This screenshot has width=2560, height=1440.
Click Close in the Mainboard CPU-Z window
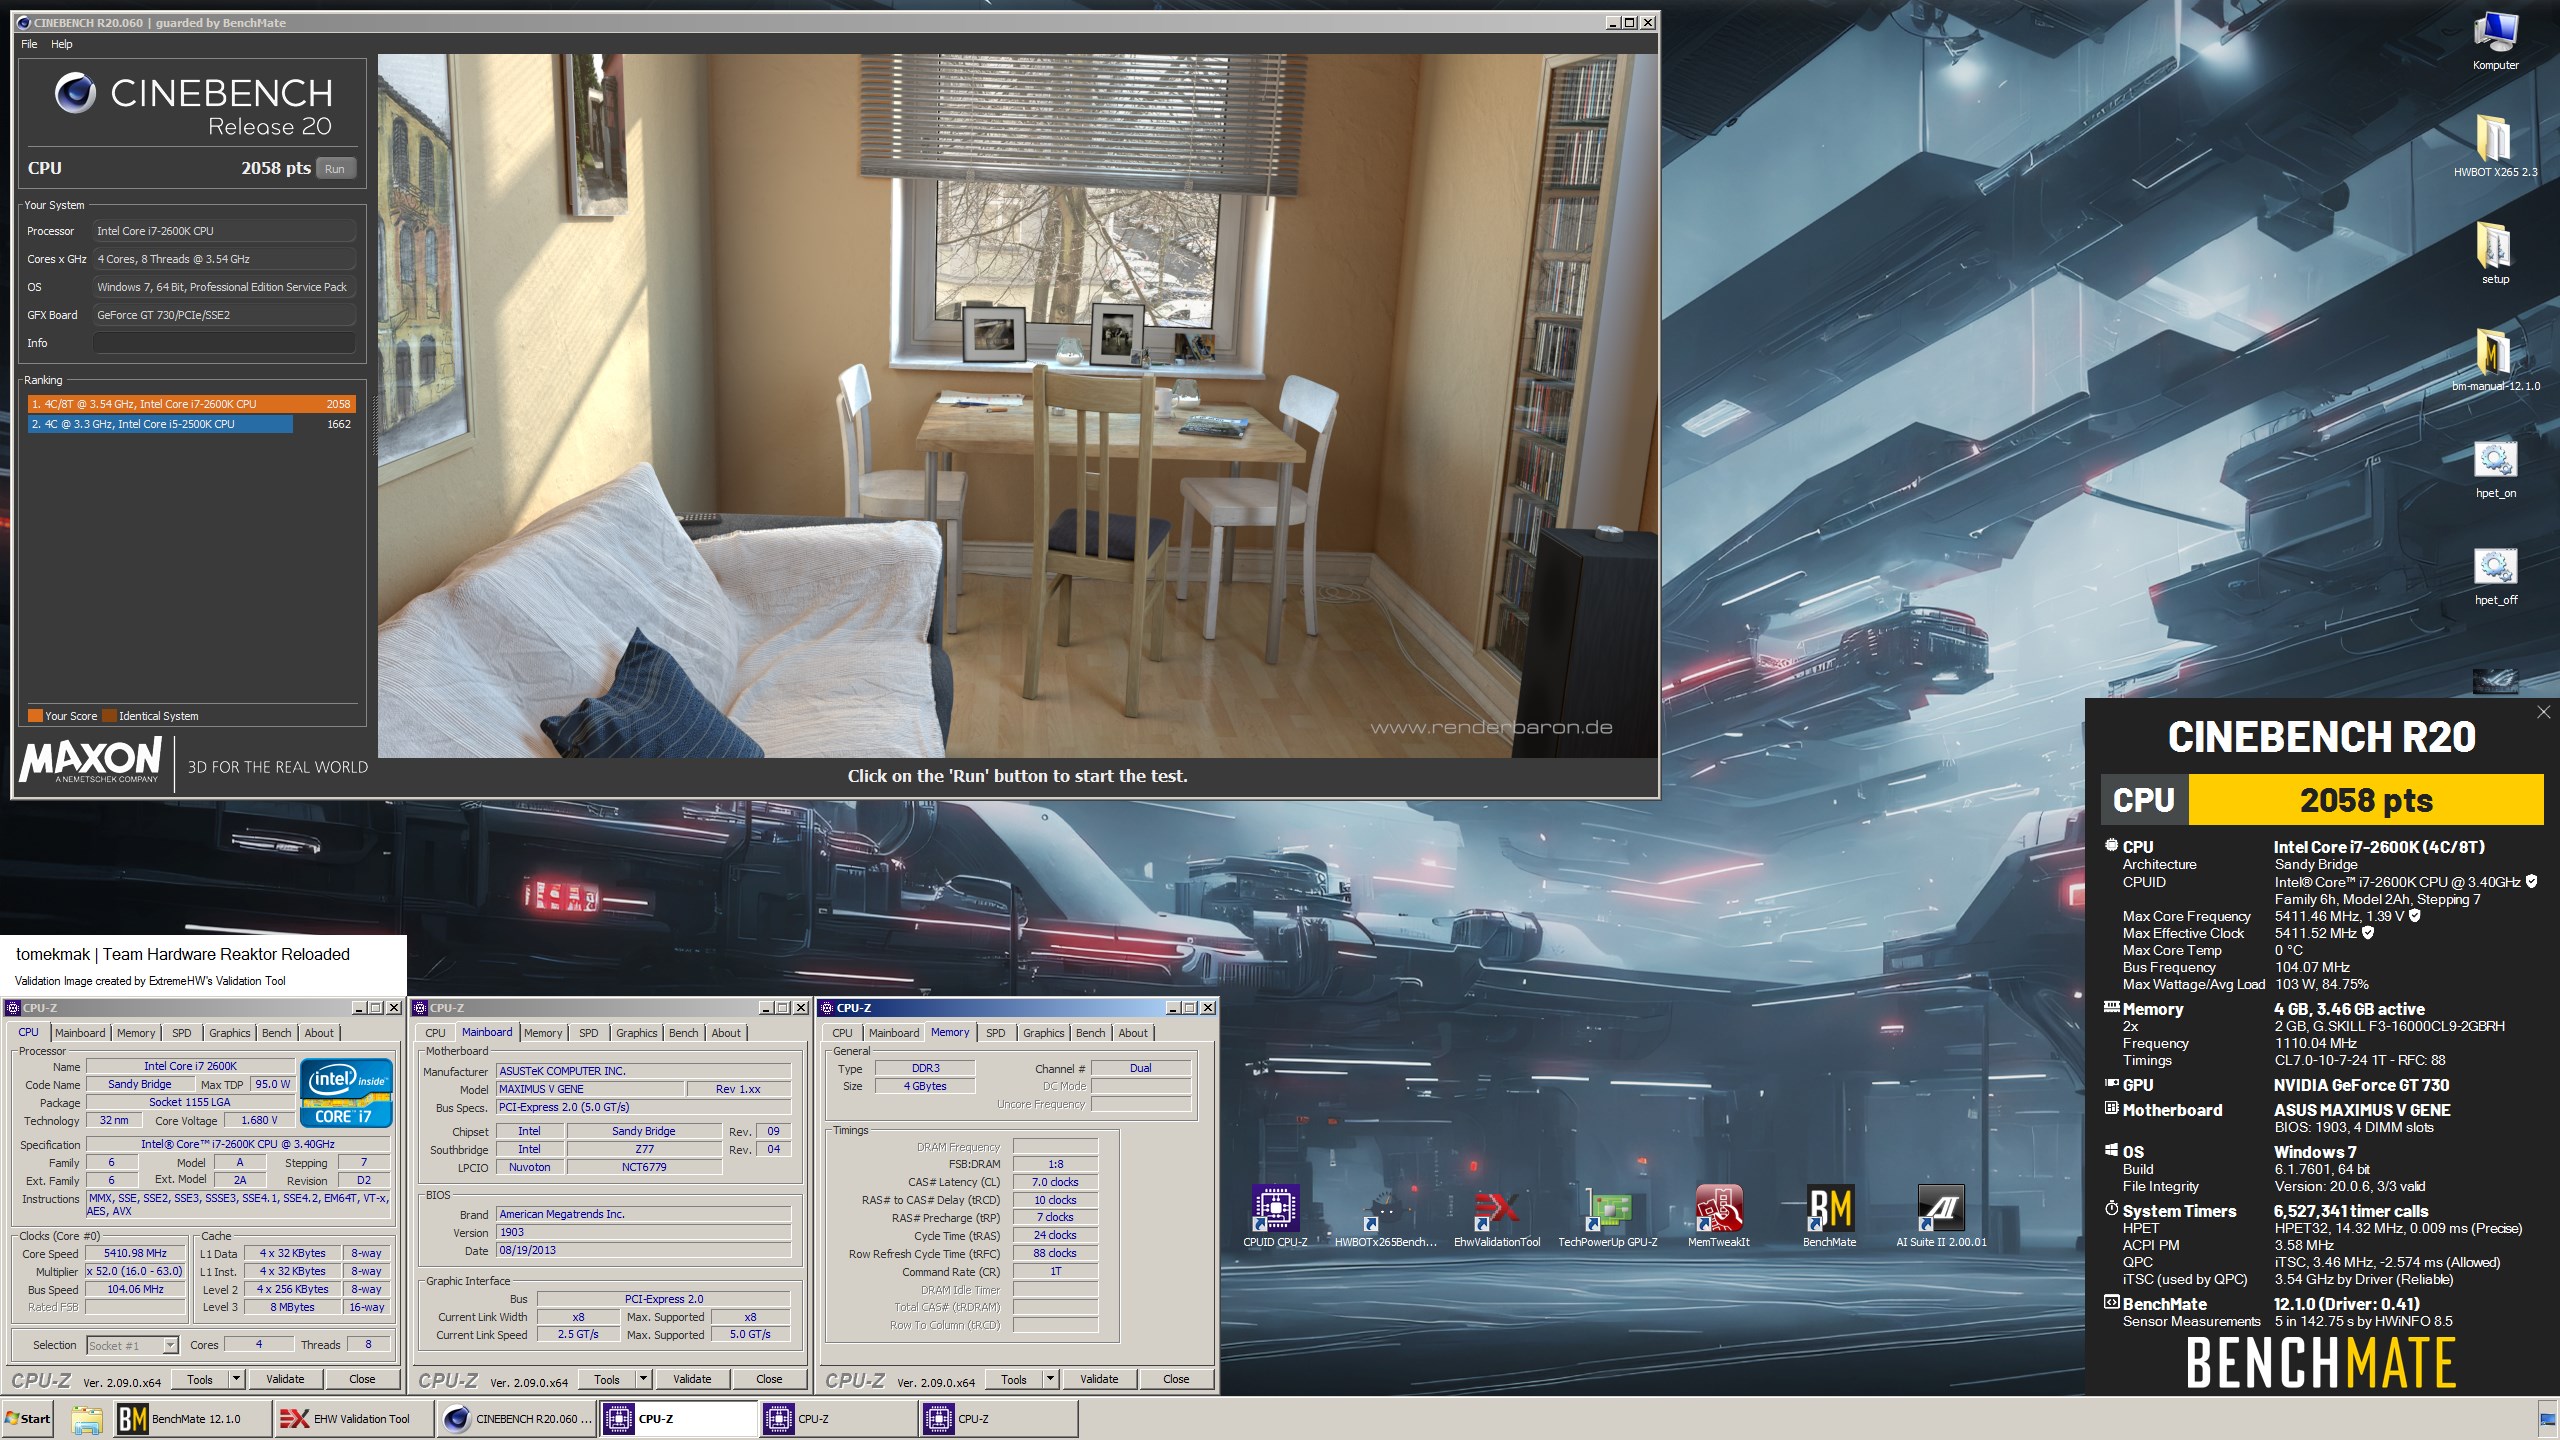pyautogui.click(x=769, y=1379)
